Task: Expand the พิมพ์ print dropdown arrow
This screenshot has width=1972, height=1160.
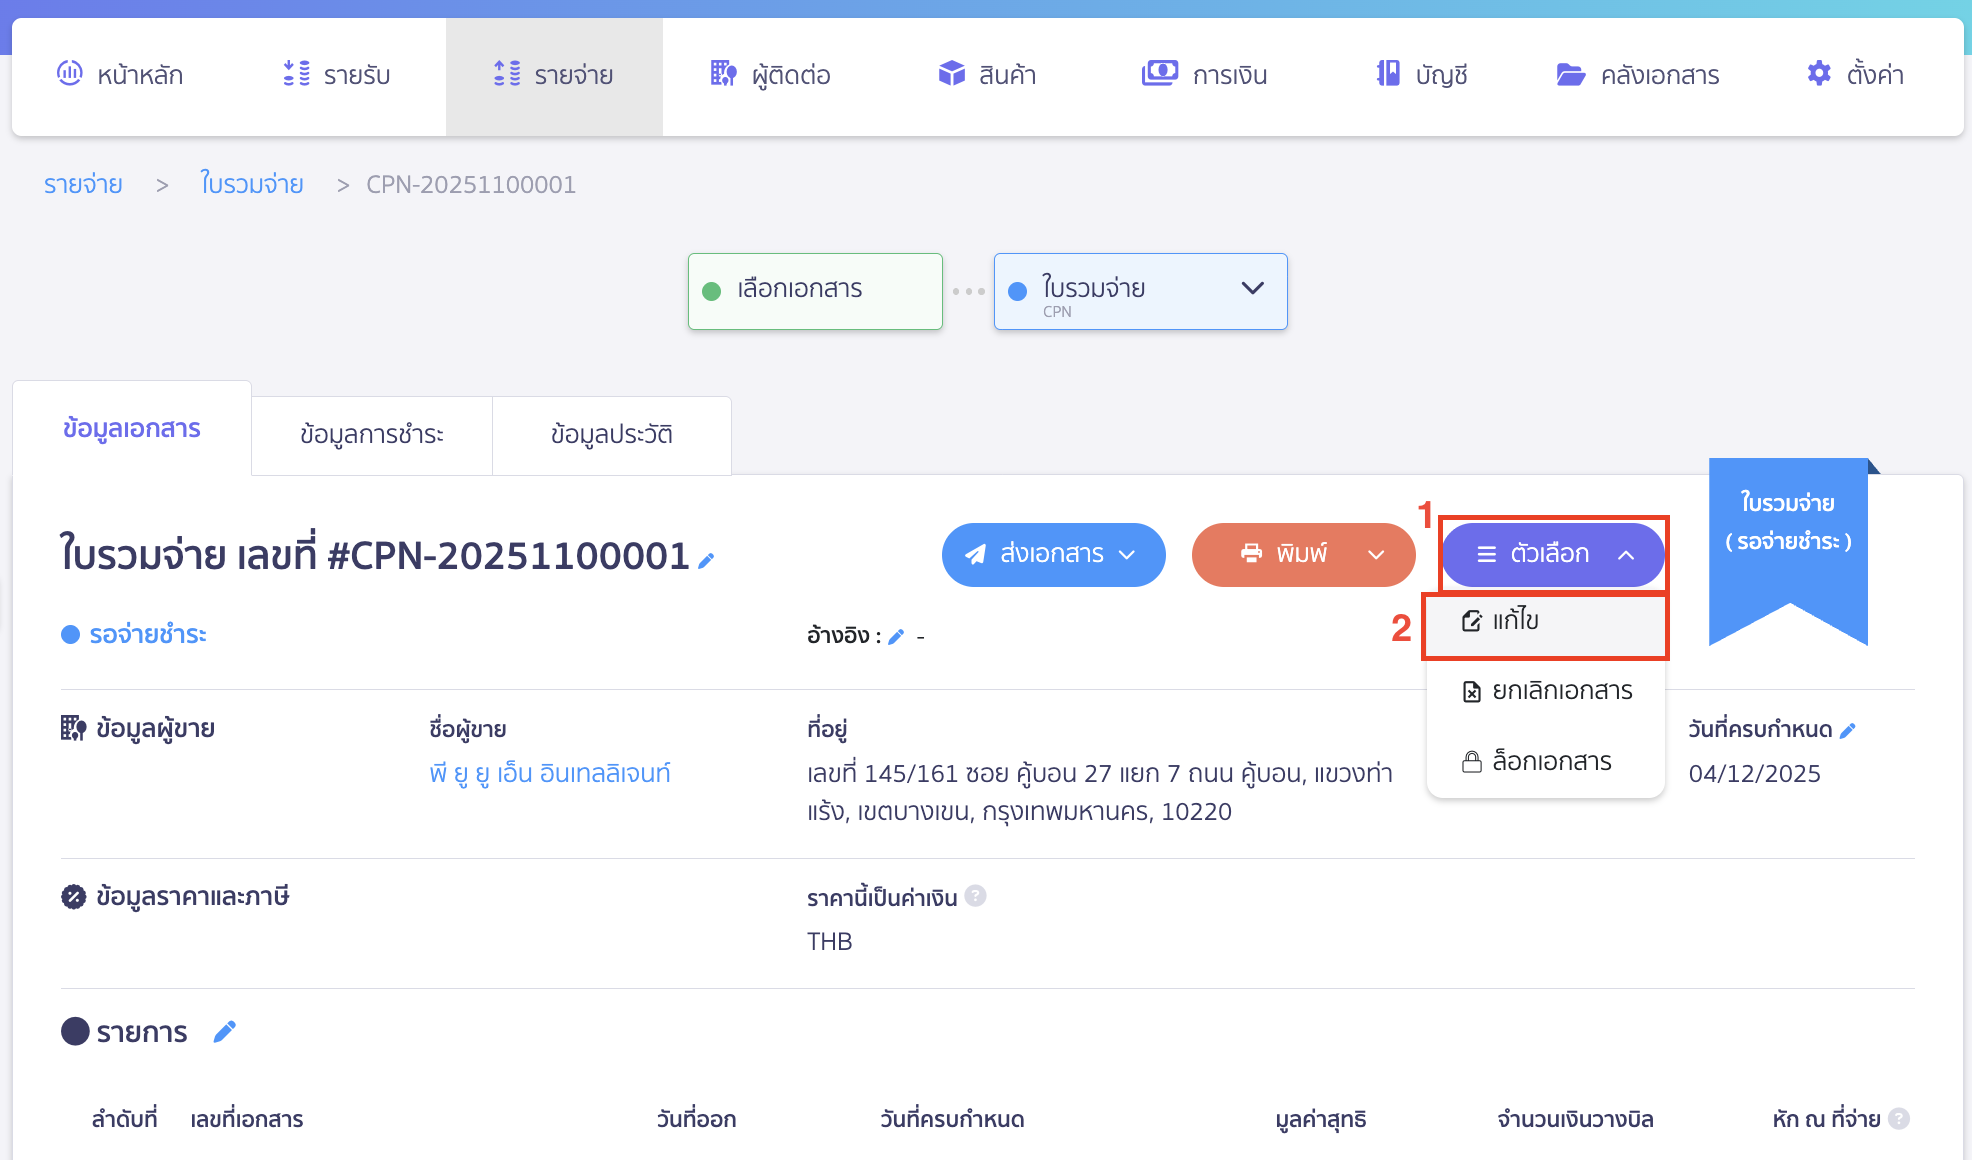Action: (x=1376, y=554)
